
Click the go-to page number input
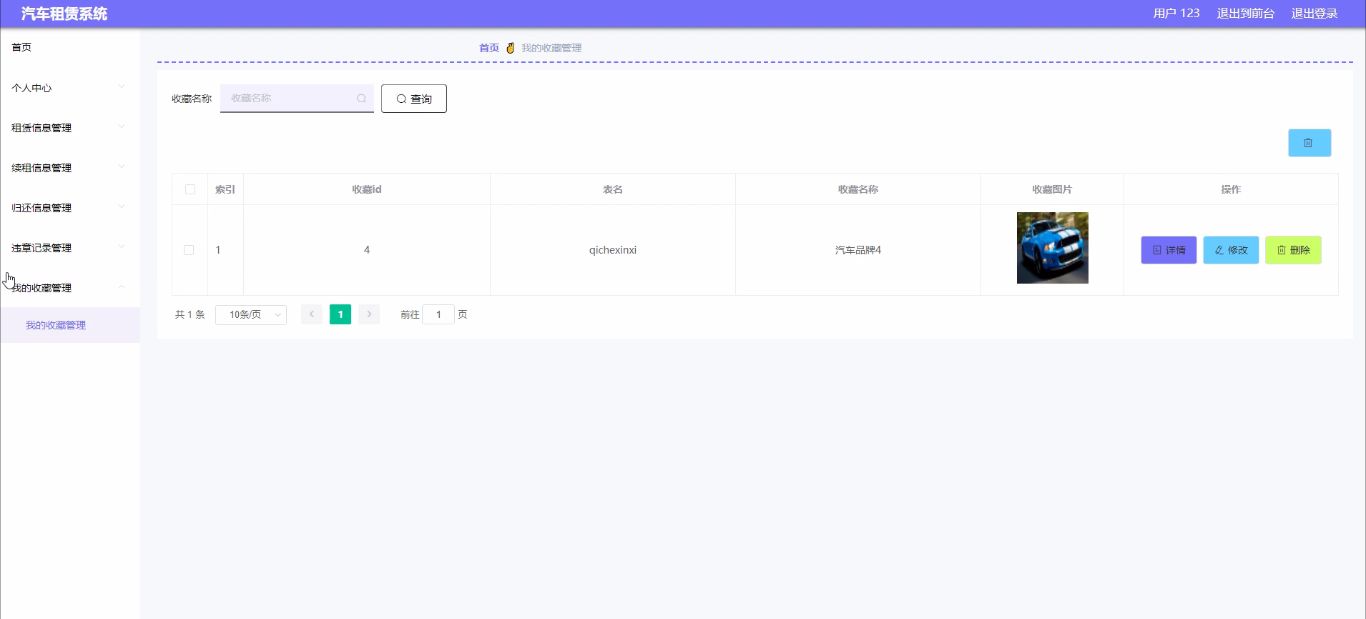pos(438,314)
